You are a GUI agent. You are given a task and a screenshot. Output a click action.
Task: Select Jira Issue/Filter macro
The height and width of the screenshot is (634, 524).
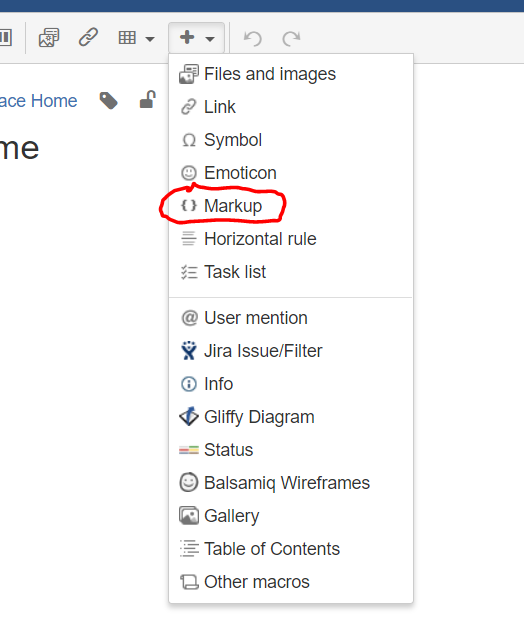(291, 351)
